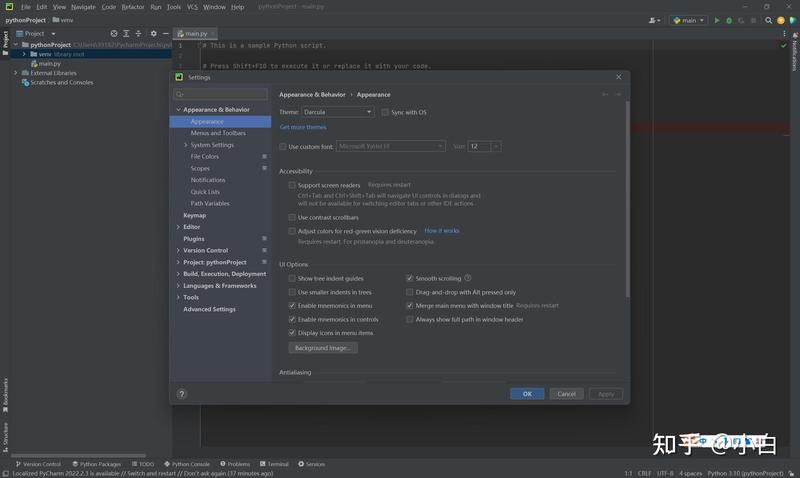Click Cancel in Settings dialog

(x=566, y=394)
